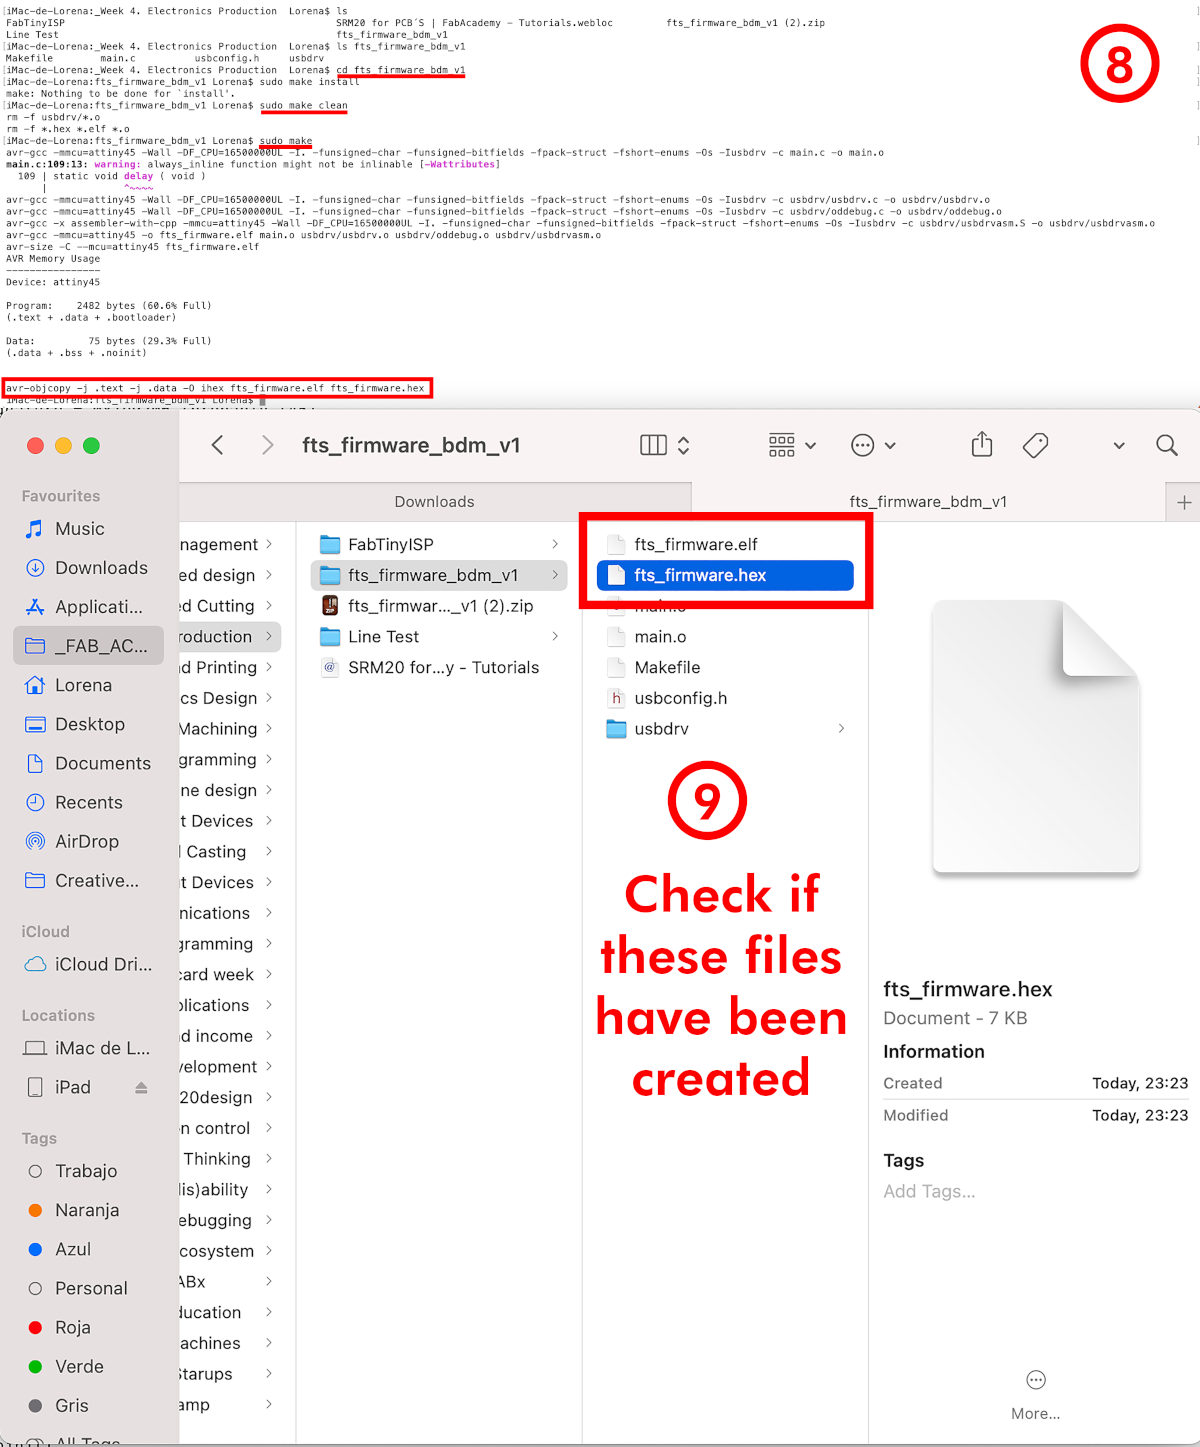1200x1447 pixels.
Task: Select the fts_firmware.hex file
Action: 725,575
